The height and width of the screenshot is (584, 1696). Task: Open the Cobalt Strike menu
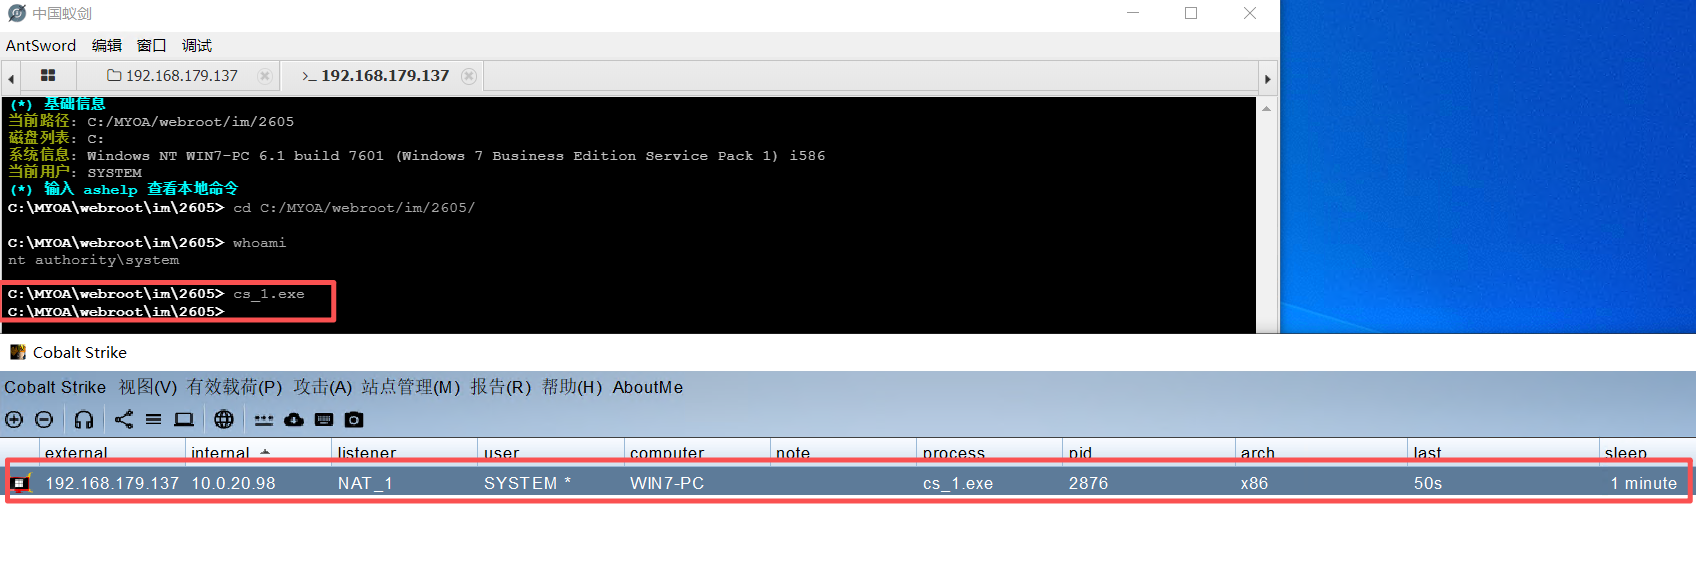55,387
